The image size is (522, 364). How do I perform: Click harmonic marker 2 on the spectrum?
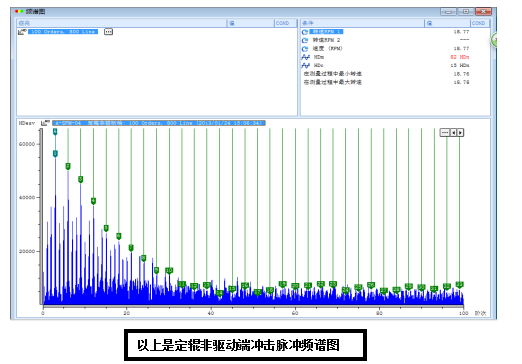pyautogui.click(x=68, y=166)
